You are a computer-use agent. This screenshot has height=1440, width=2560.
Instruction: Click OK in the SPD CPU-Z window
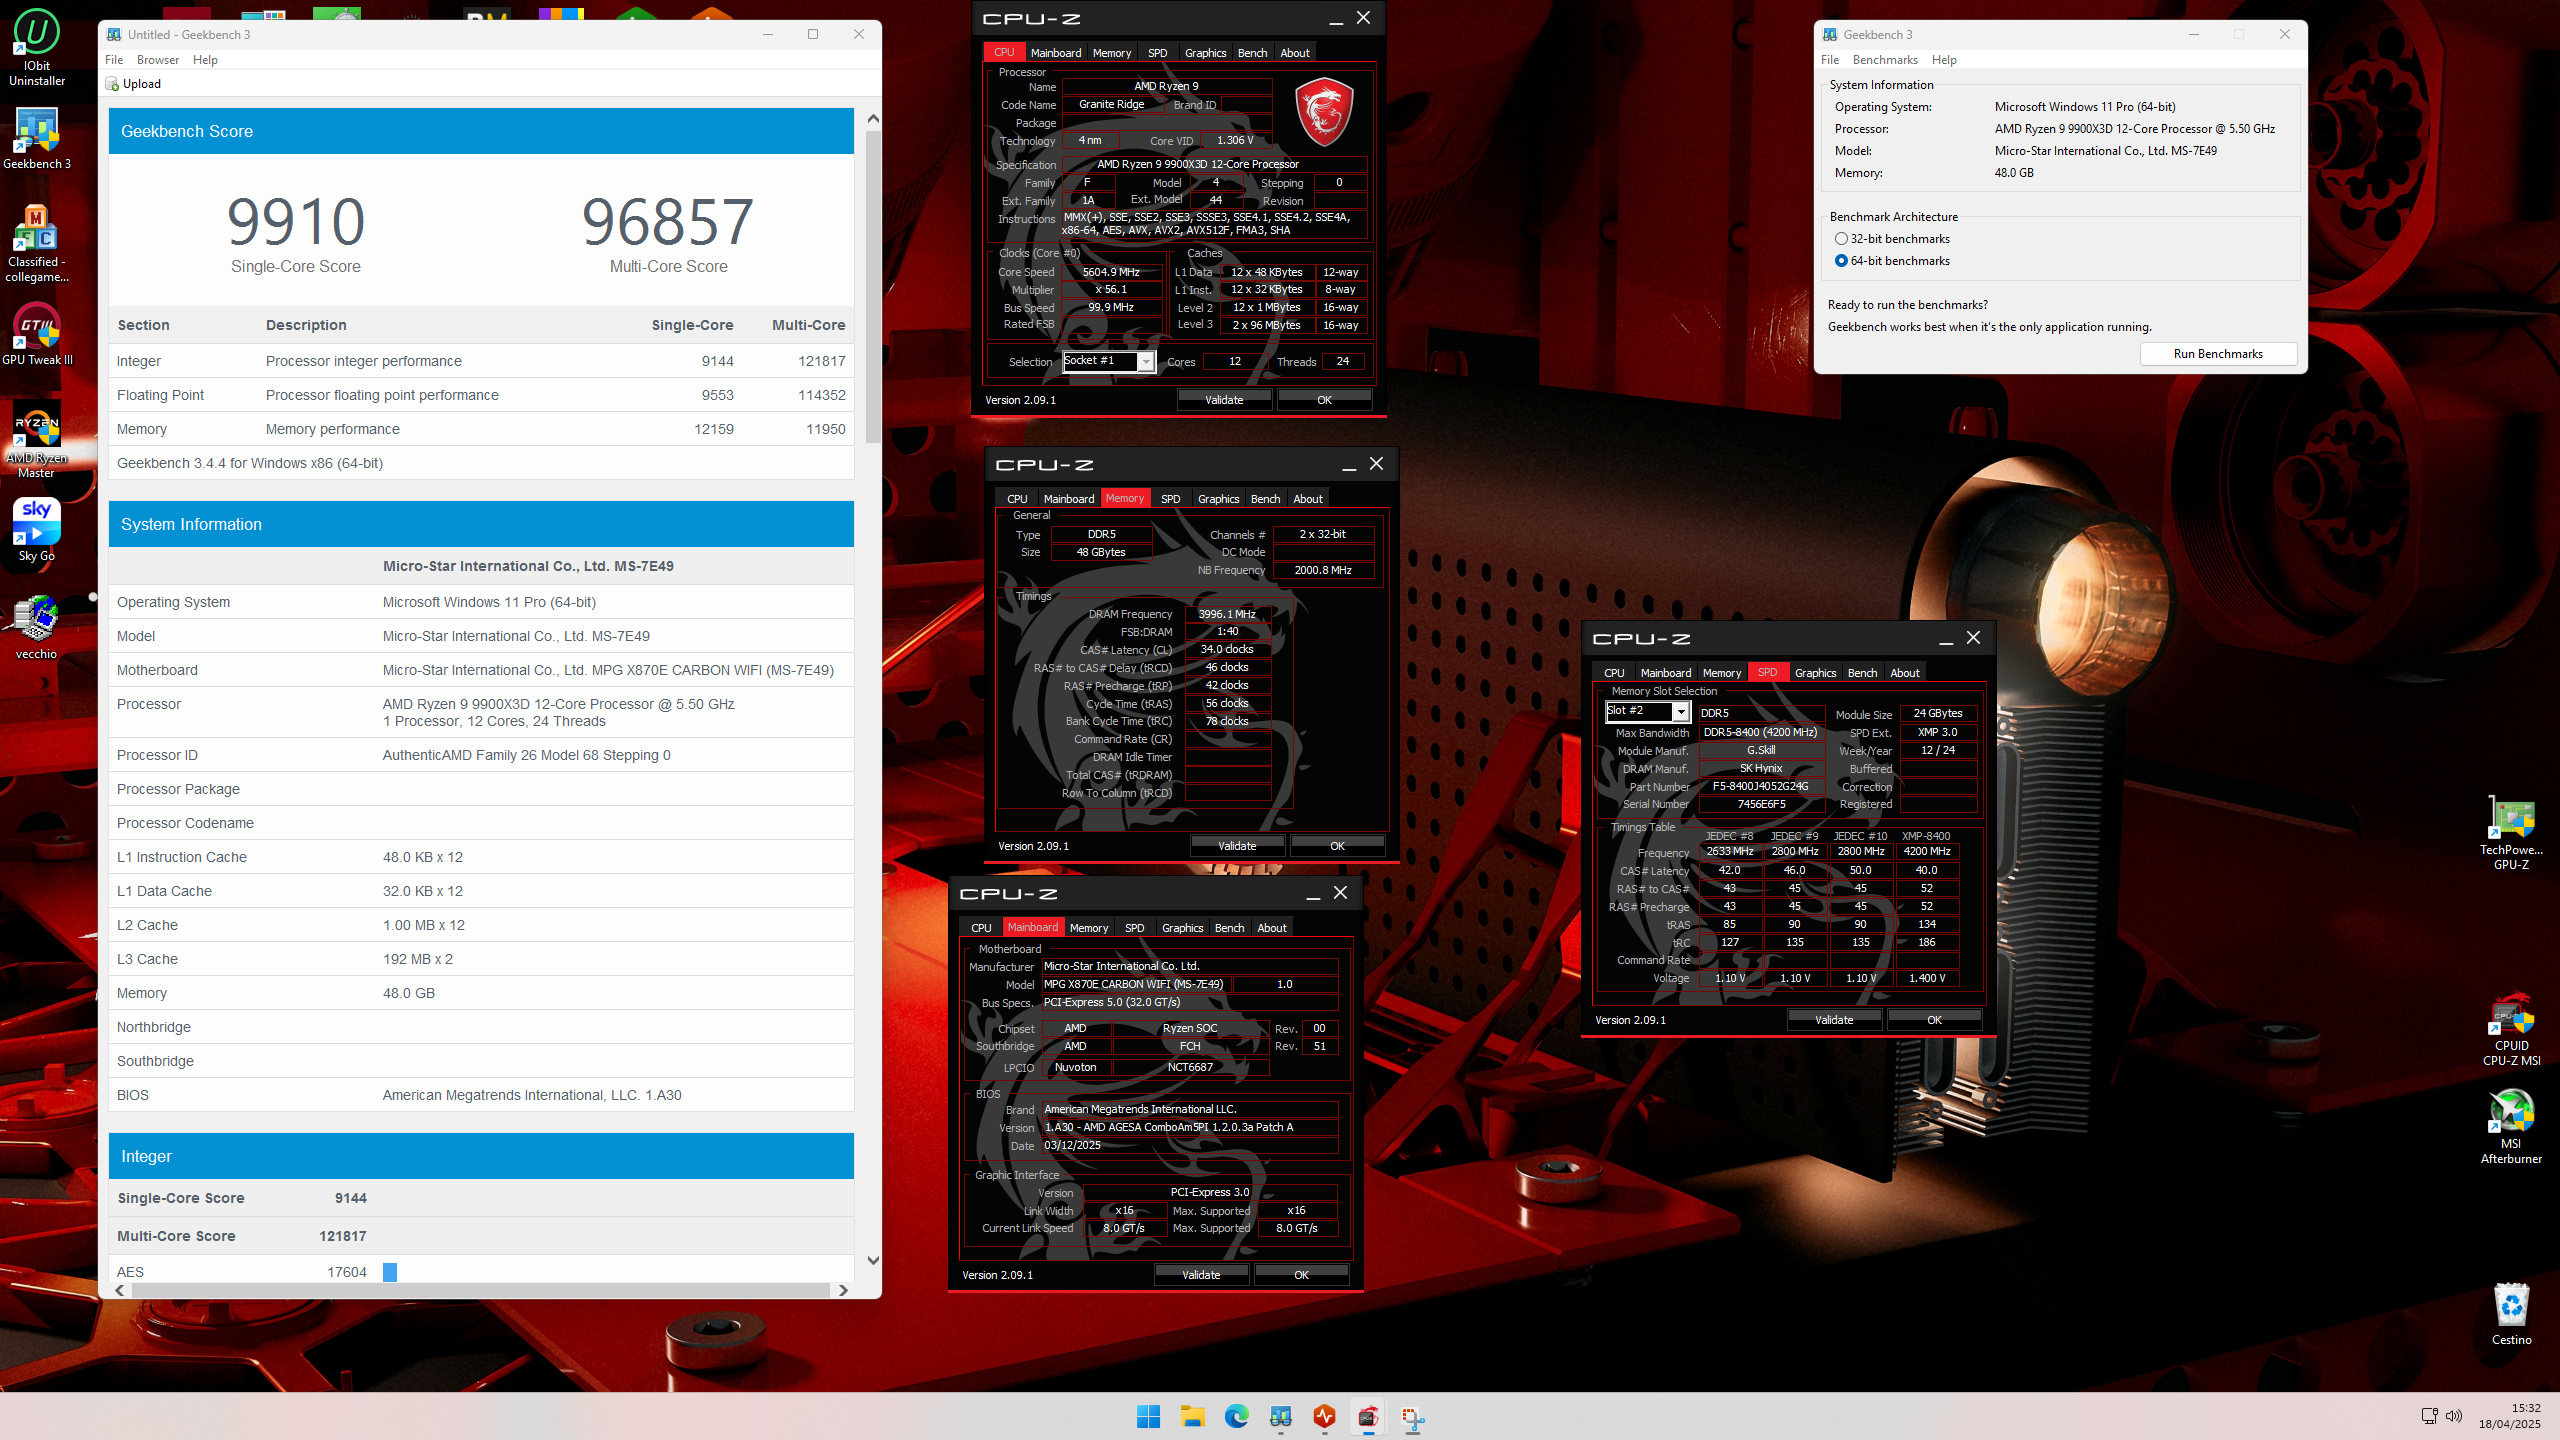(x=1934, y=1020)
